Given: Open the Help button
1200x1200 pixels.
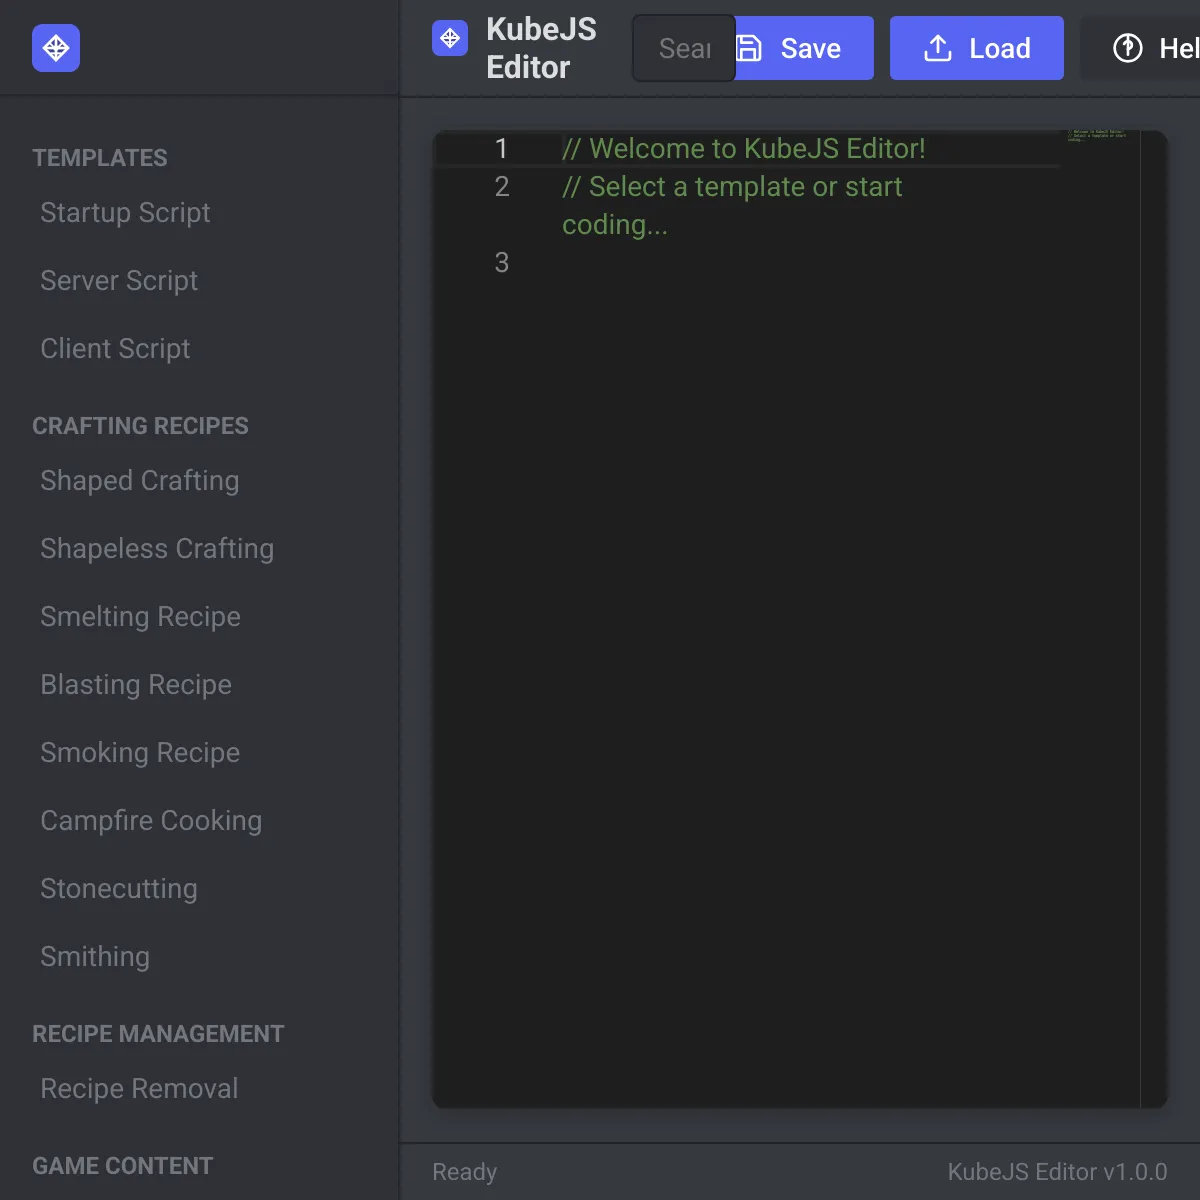Looking at the screenshot, I should point(1141,48).
